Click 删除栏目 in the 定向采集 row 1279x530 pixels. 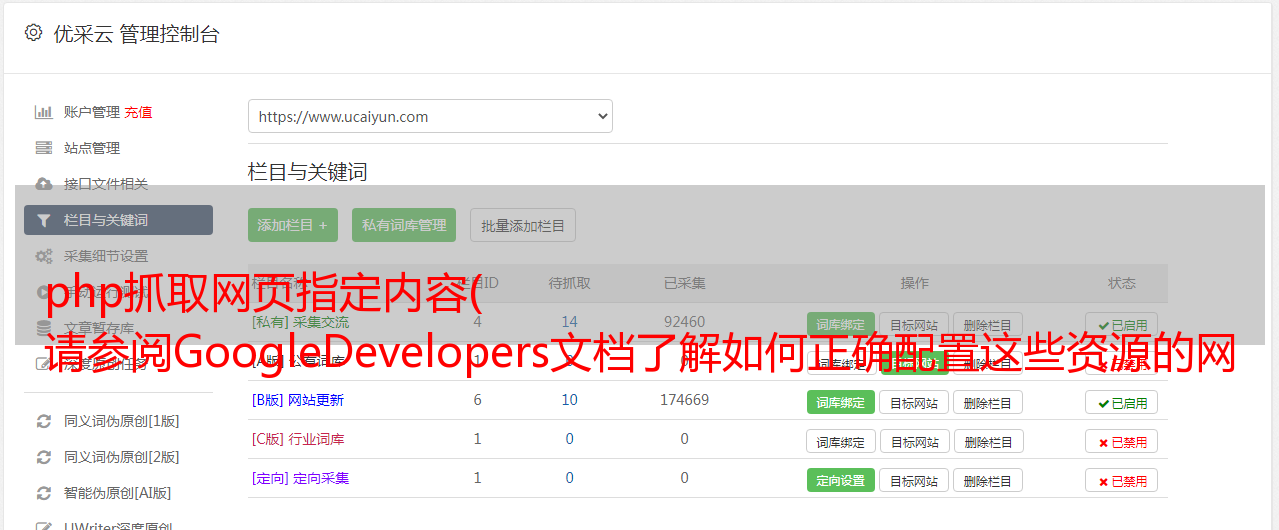click(988, 480)
